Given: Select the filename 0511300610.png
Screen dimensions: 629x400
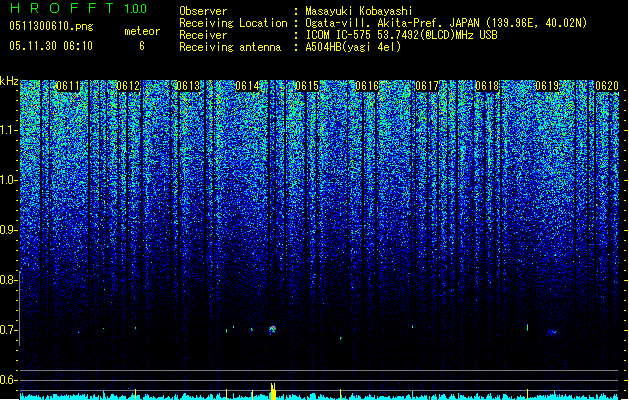Looking at the screenshot, I should click(51, 26).
